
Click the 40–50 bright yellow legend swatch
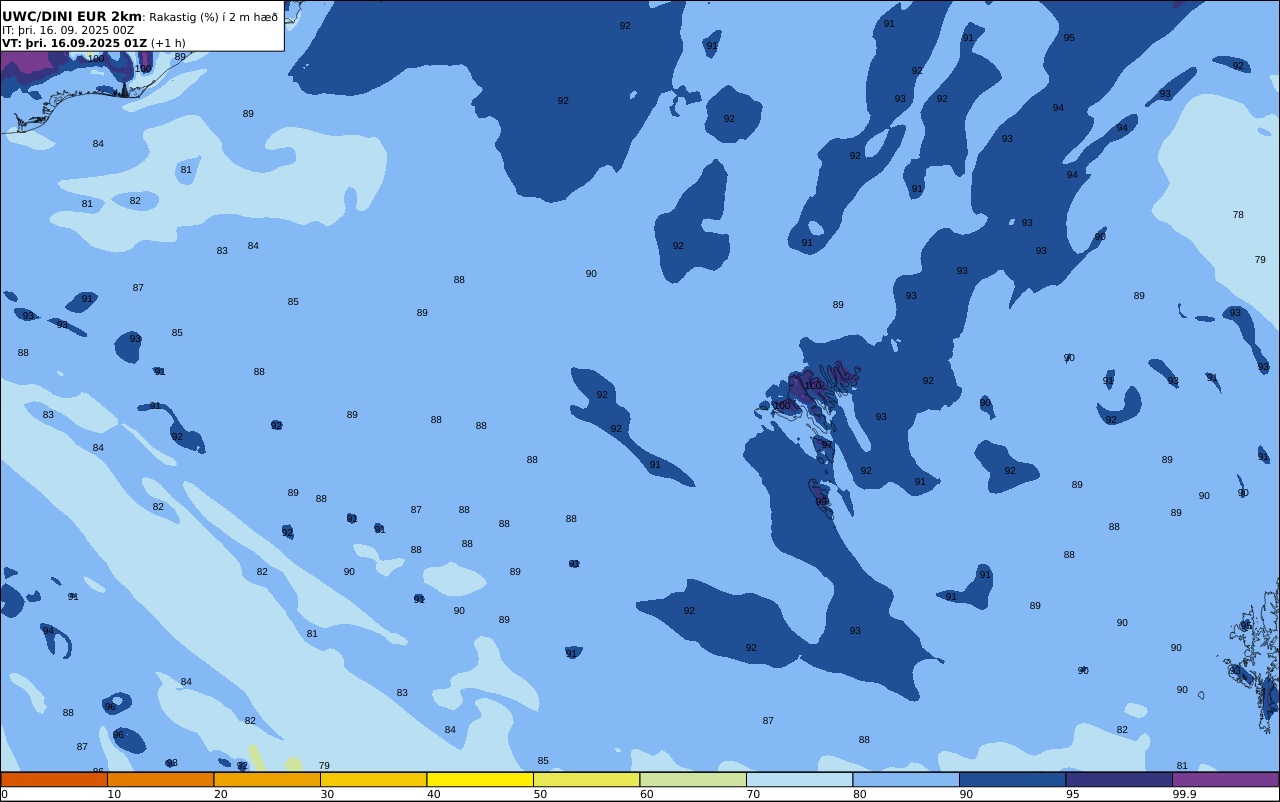pyautogui.click(x=480, y=779)
